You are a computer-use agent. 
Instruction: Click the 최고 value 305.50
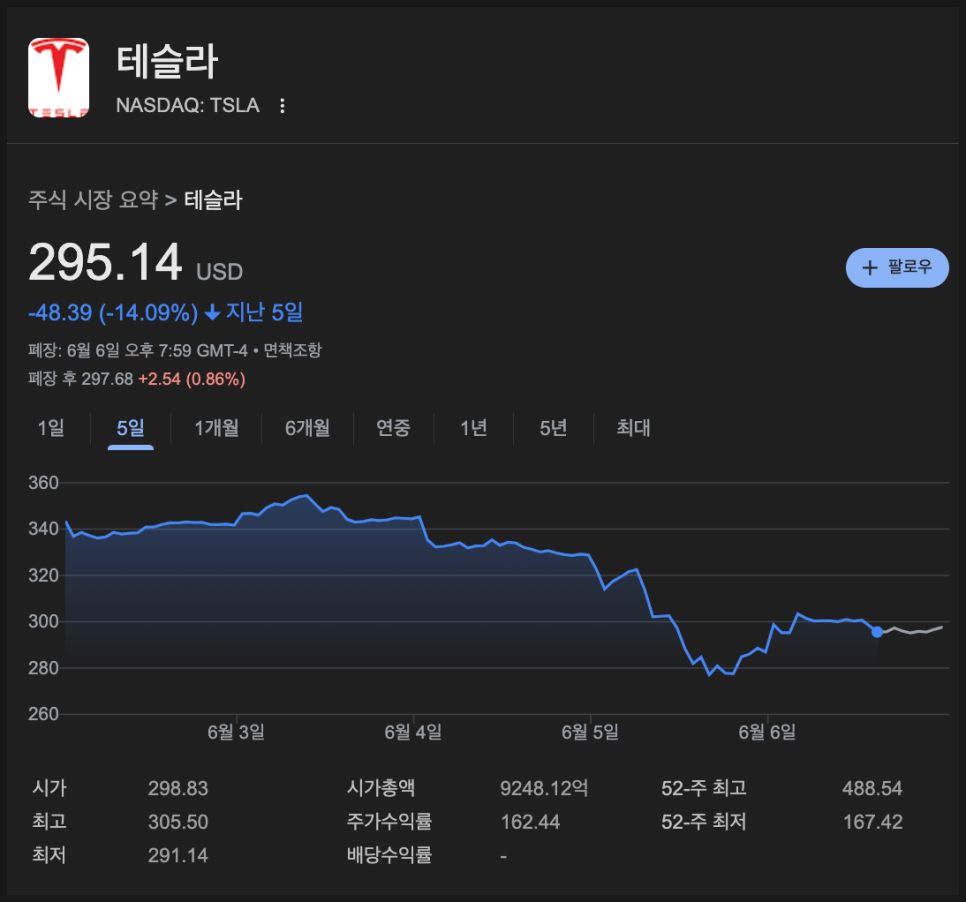coord(178,822)
